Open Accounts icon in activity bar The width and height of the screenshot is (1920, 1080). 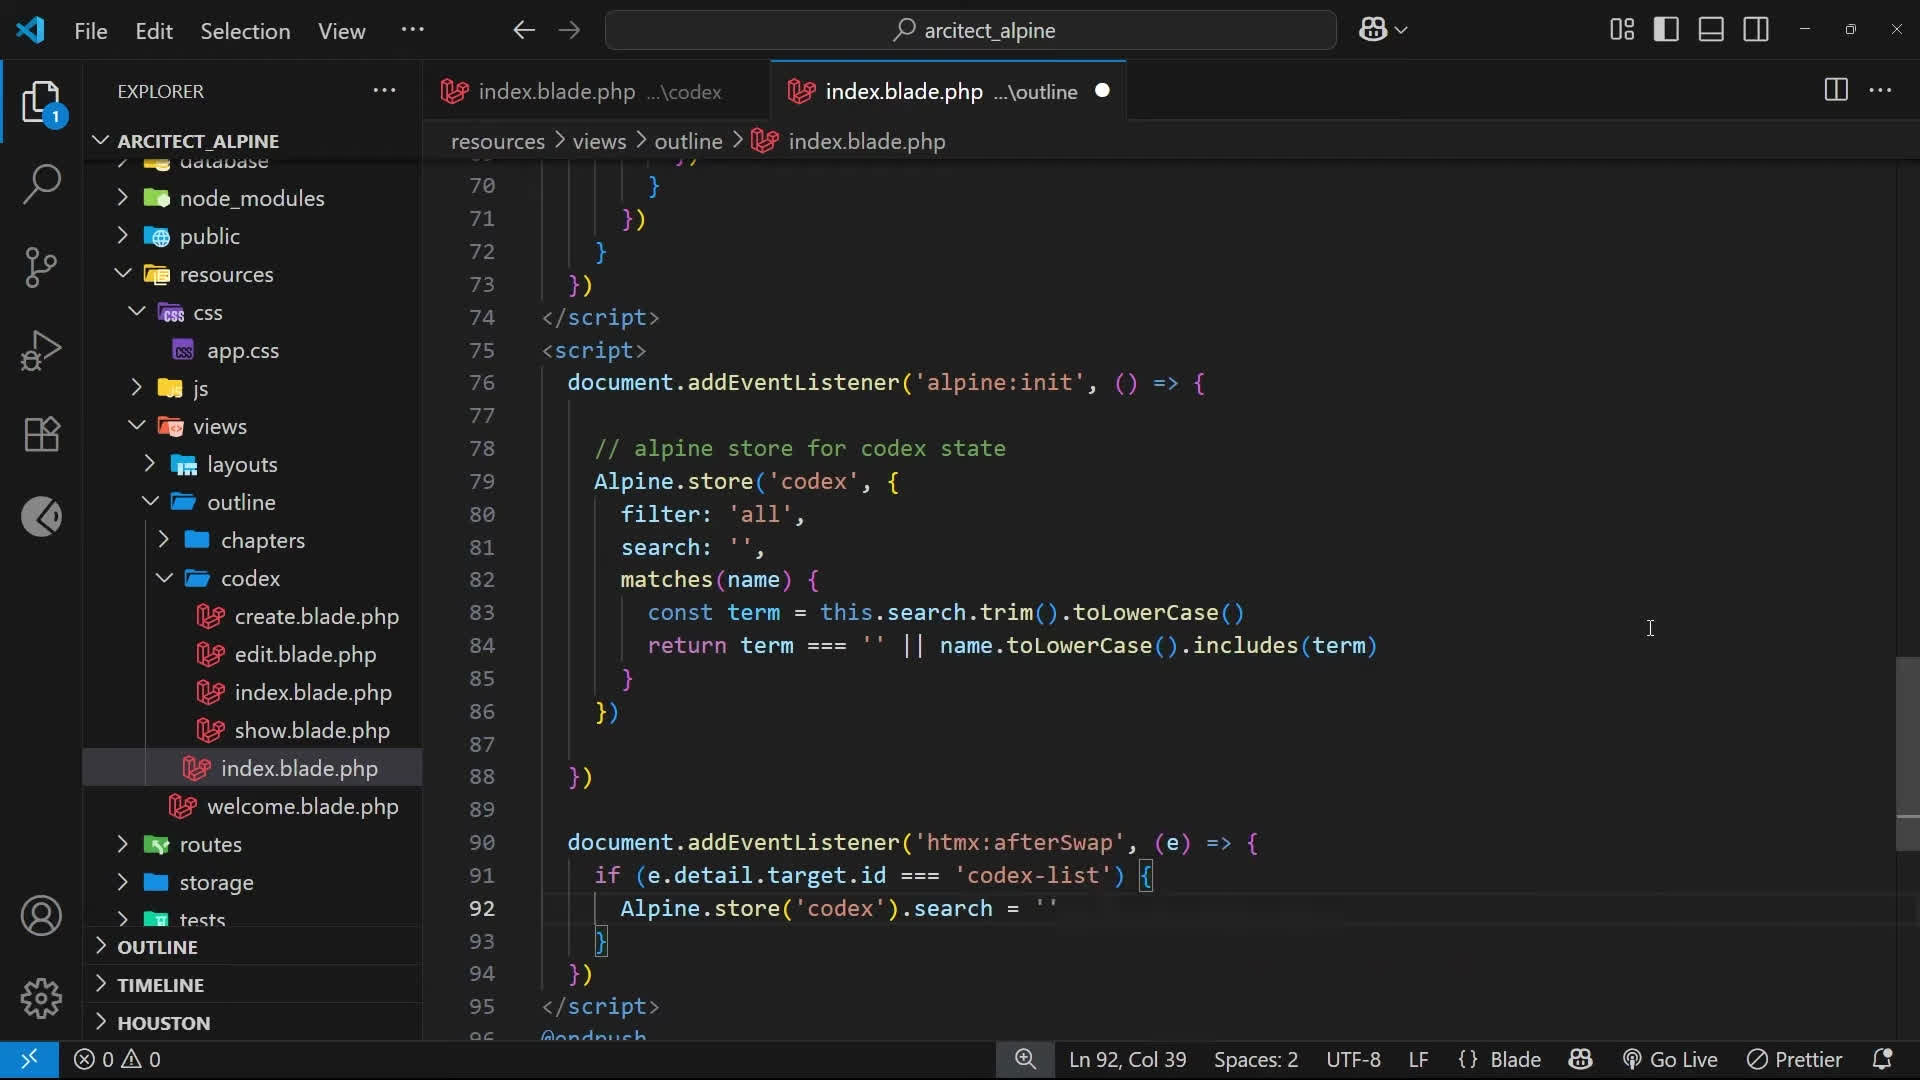(x=41, y=916)
